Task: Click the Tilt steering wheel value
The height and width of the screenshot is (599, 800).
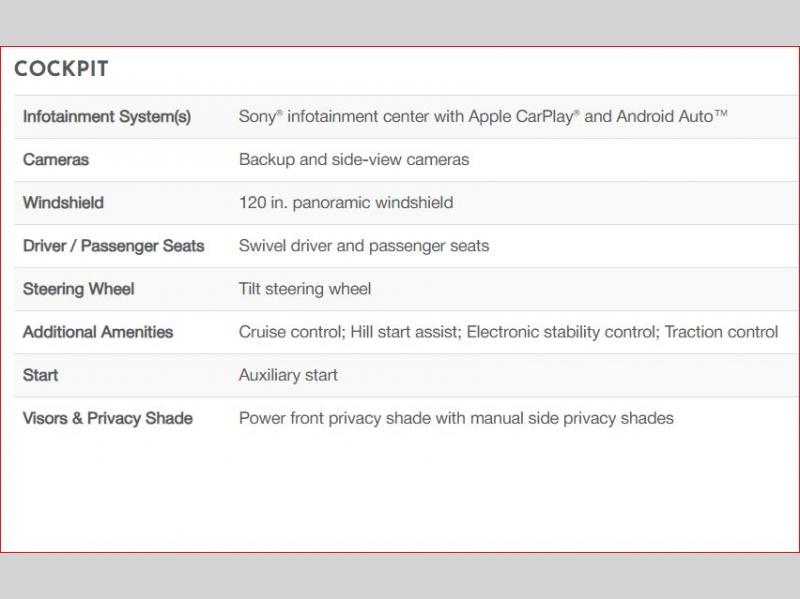Action: (305, 289)
